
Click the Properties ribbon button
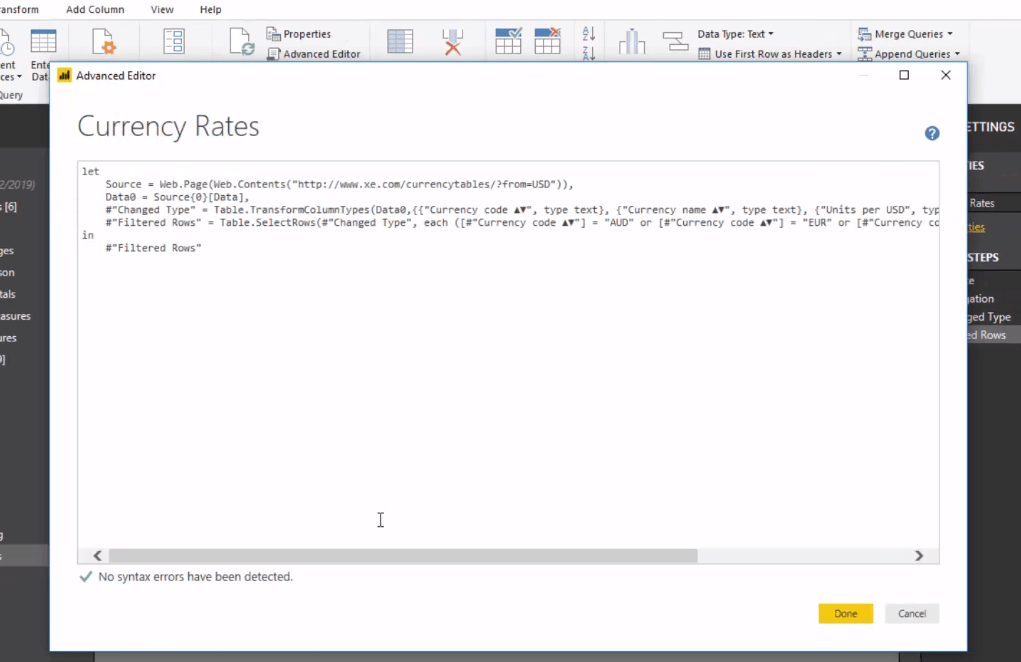pos(299,34)
